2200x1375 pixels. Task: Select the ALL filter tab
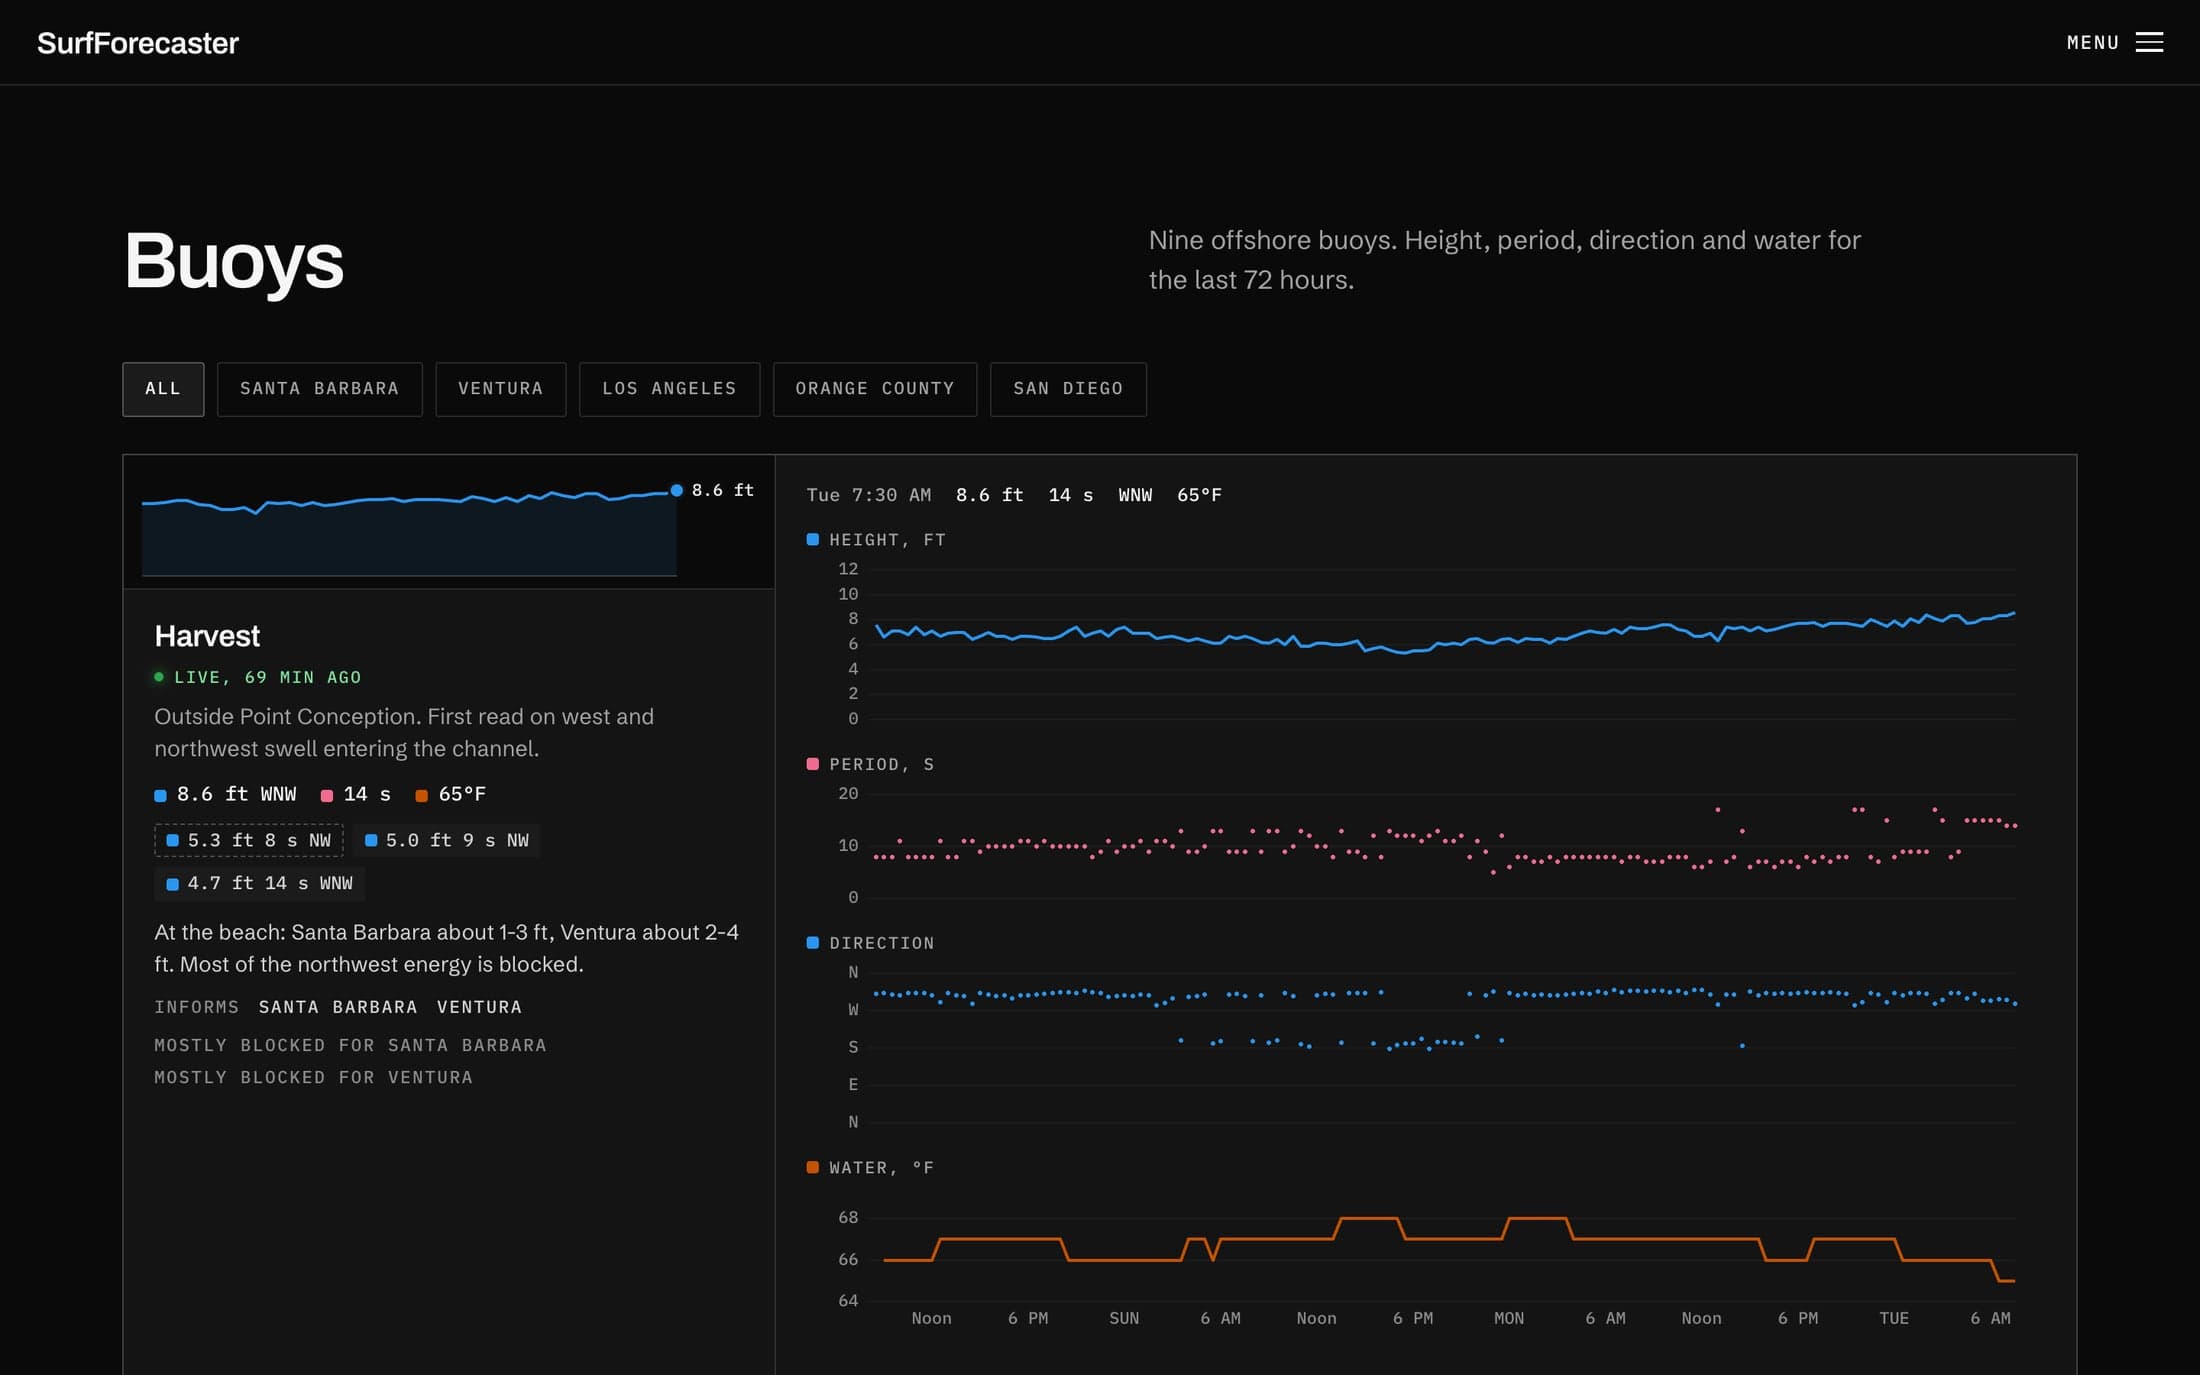(163, 389)
